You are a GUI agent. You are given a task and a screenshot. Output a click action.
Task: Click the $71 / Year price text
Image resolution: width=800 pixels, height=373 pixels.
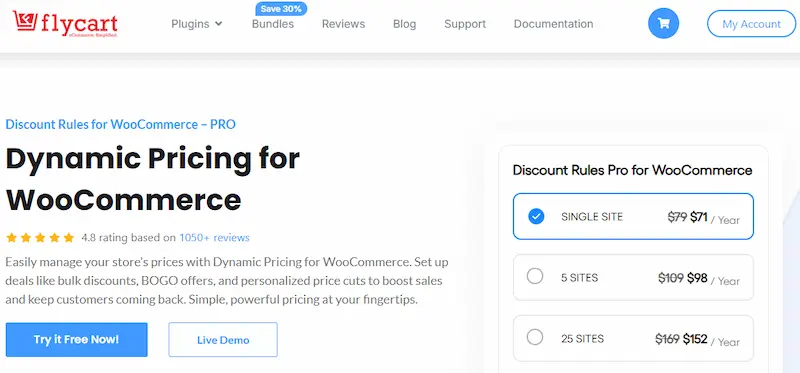(715, 218)
